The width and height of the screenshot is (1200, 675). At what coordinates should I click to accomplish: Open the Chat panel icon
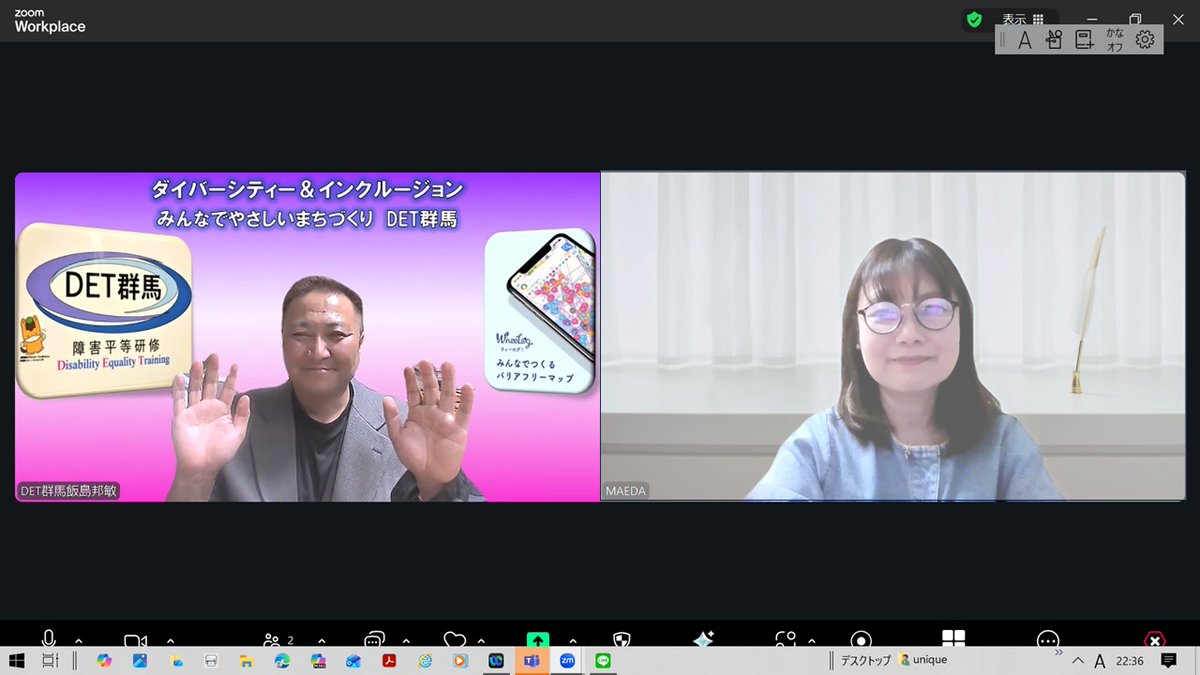(x=375, y=640)
